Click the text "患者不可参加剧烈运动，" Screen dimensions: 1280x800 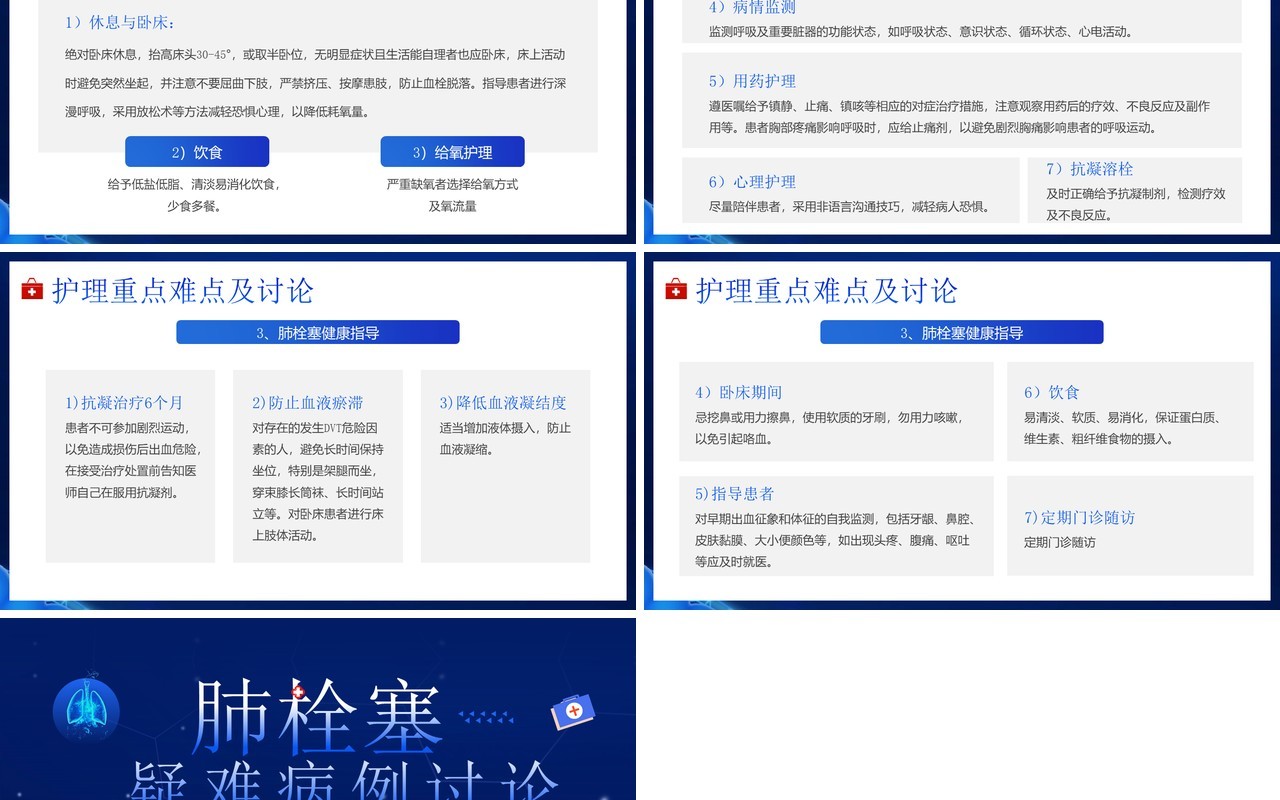tap(125, 428)
